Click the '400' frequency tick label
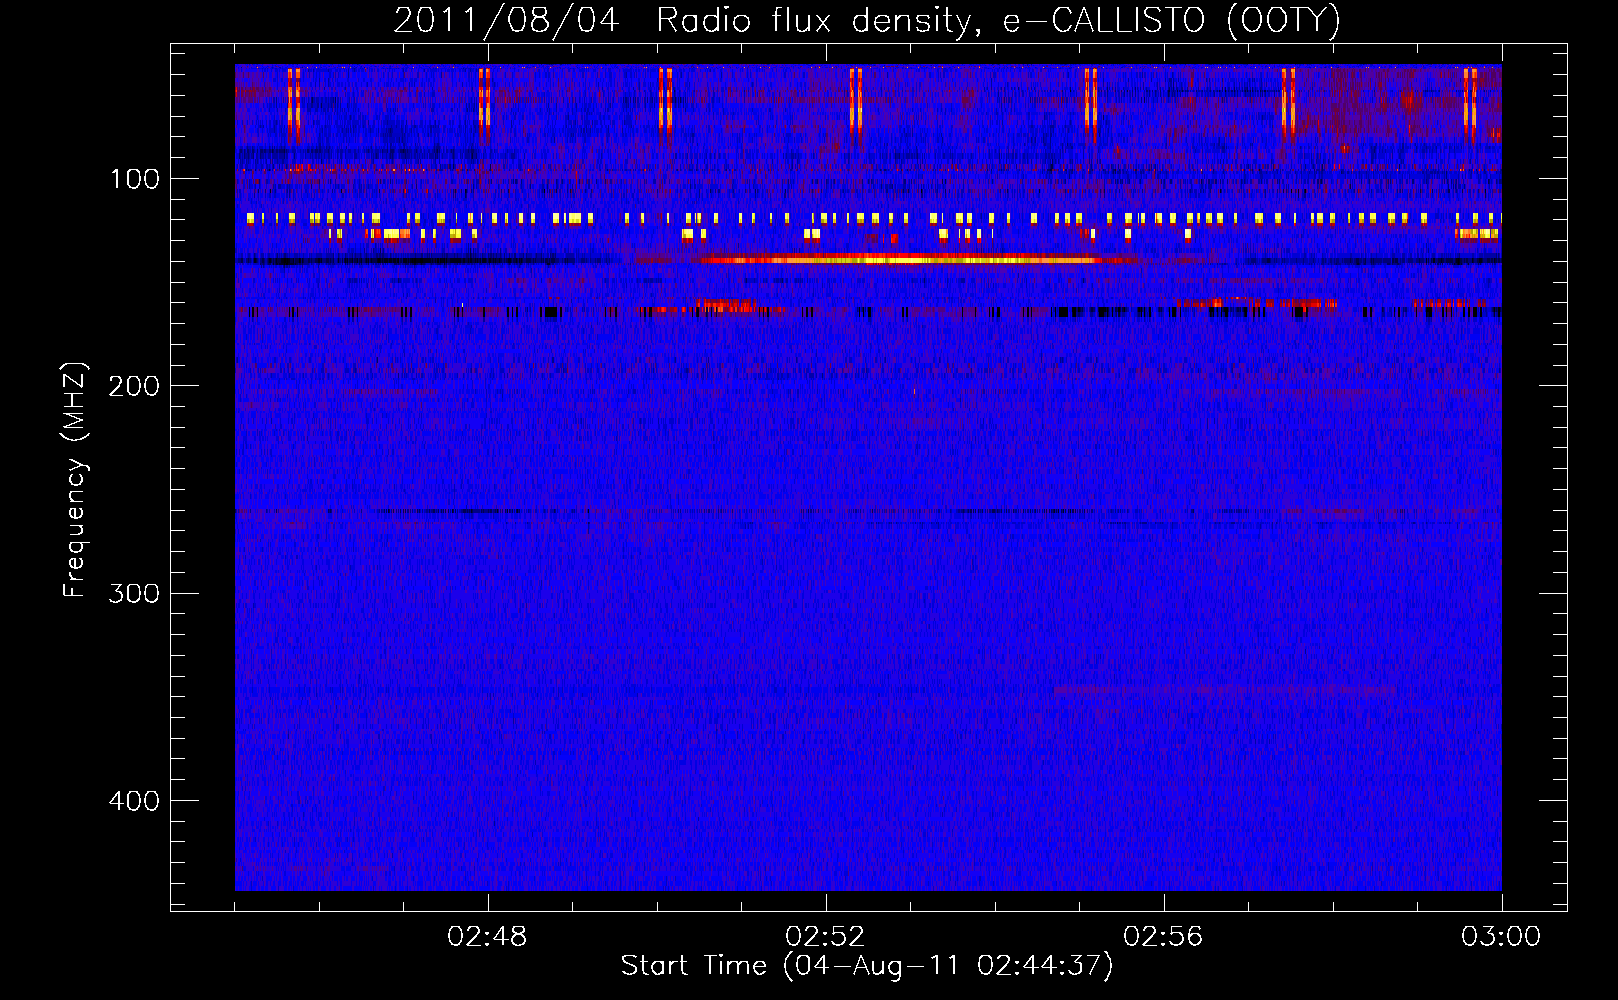The width and height of the screenshot is (1618, 1000). coord(134,801)
